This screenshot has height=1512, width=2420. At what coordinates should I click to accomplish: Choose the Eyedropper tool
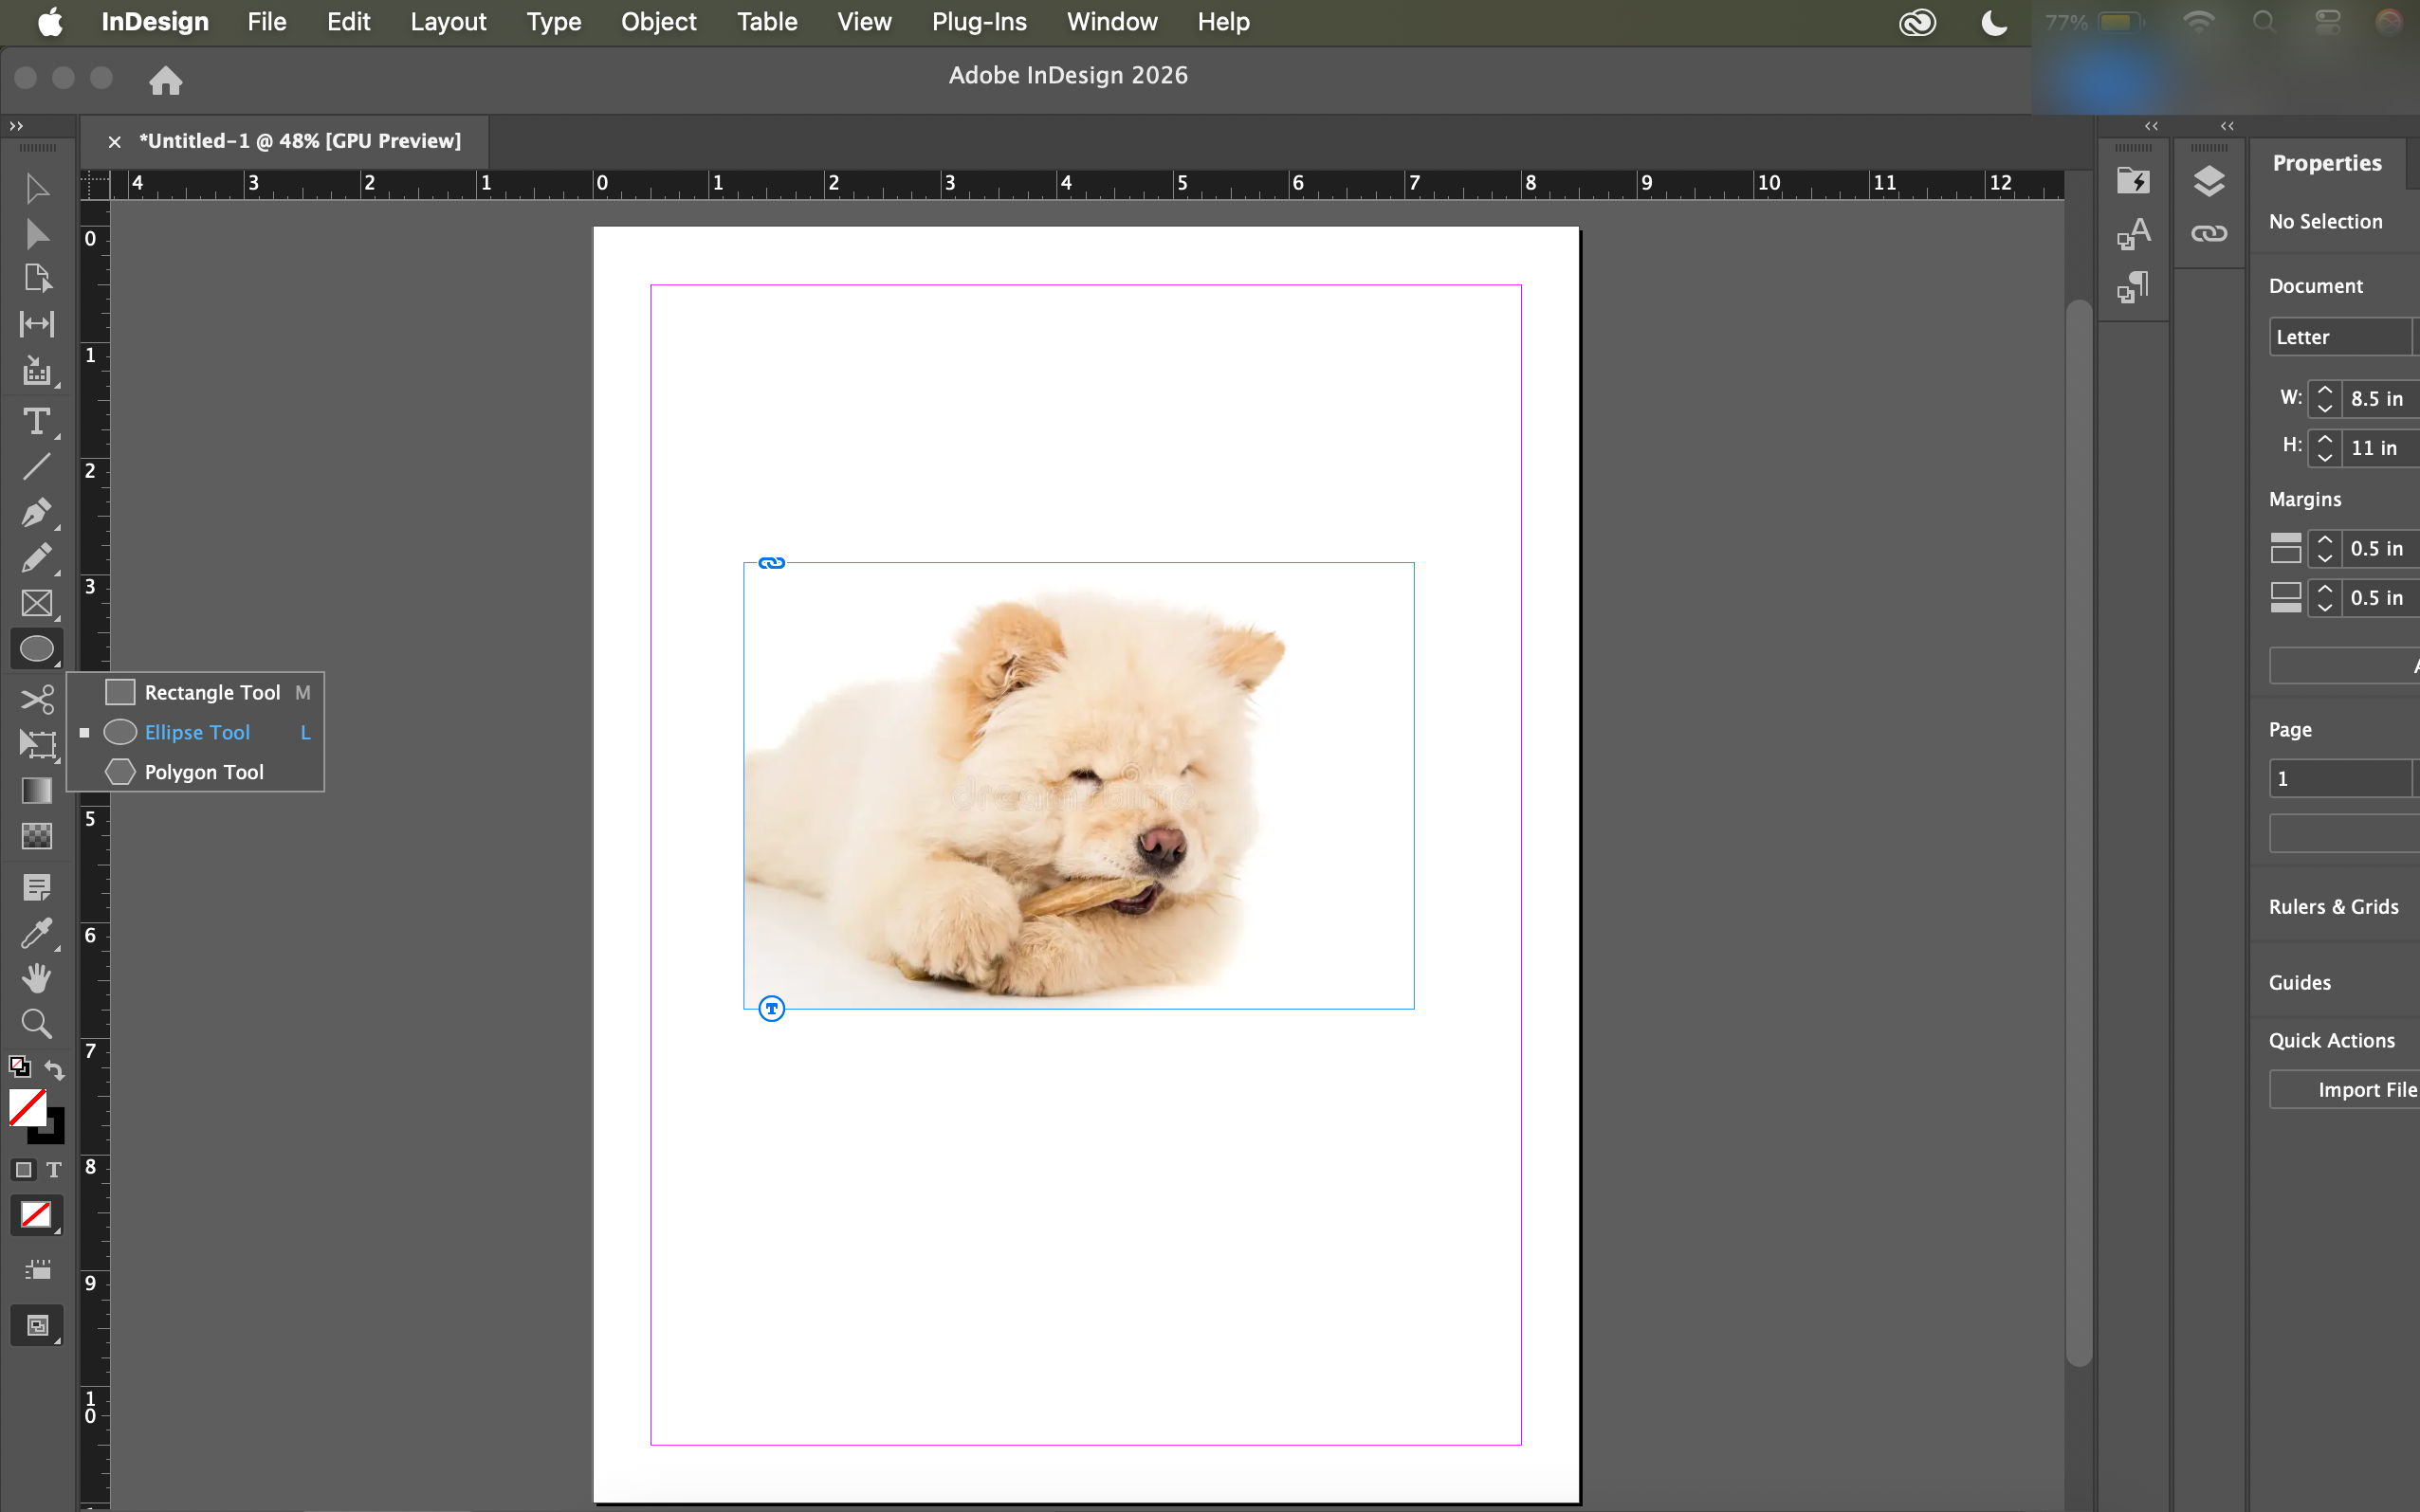[x=36, y=933]
